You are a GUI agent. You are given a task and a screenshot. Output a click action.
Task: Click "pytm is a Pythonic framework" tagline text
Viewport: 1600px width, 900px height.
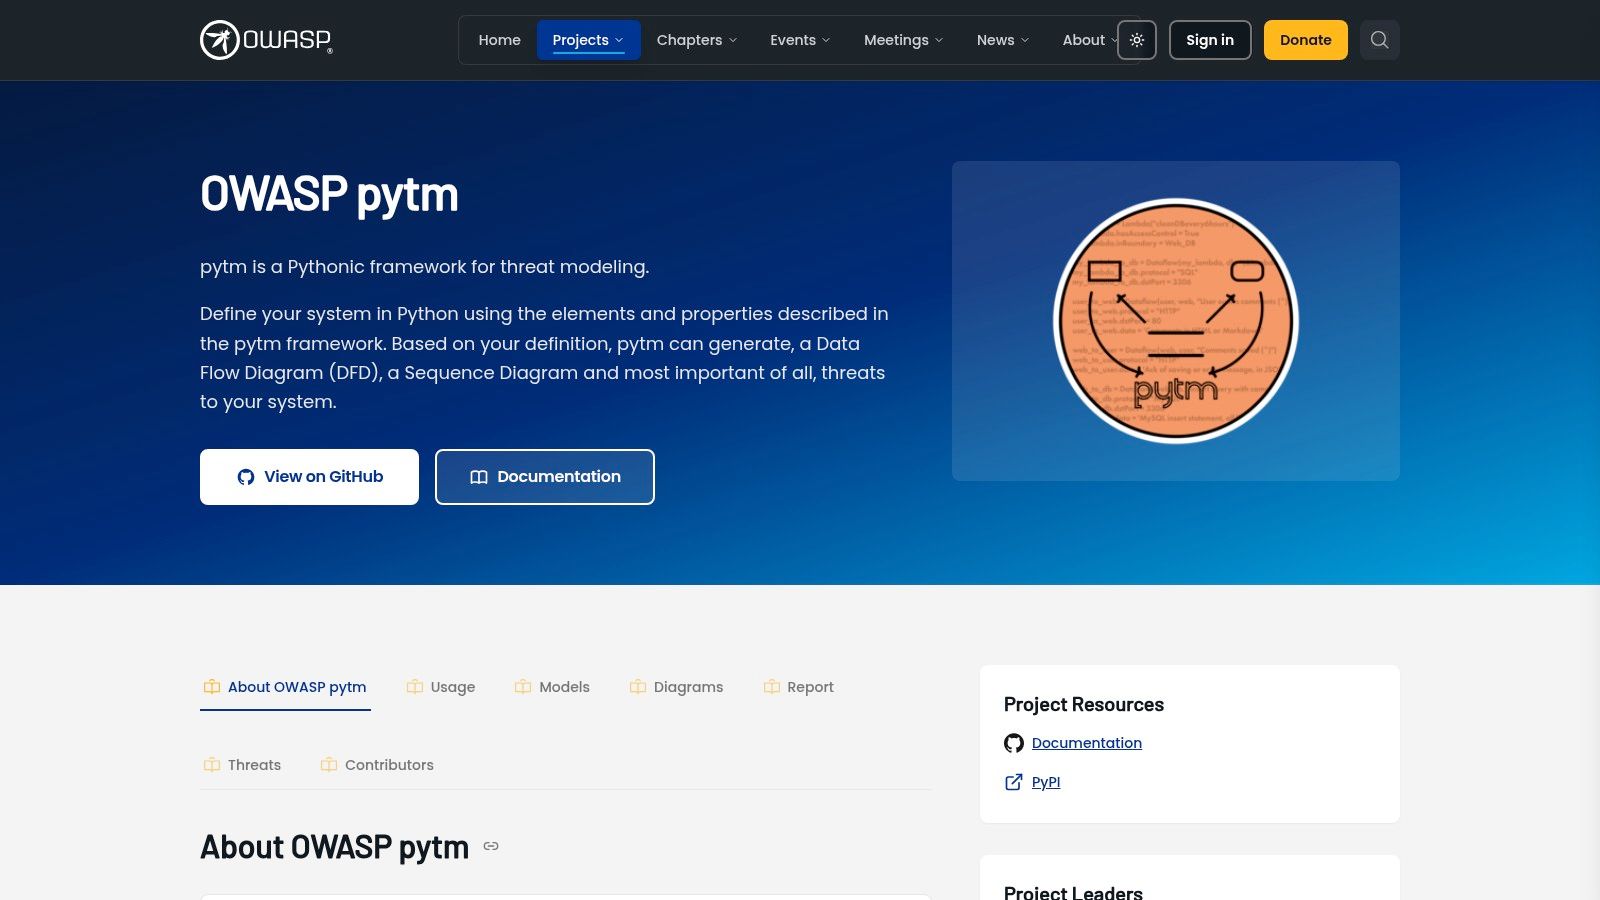coord(424,267)
